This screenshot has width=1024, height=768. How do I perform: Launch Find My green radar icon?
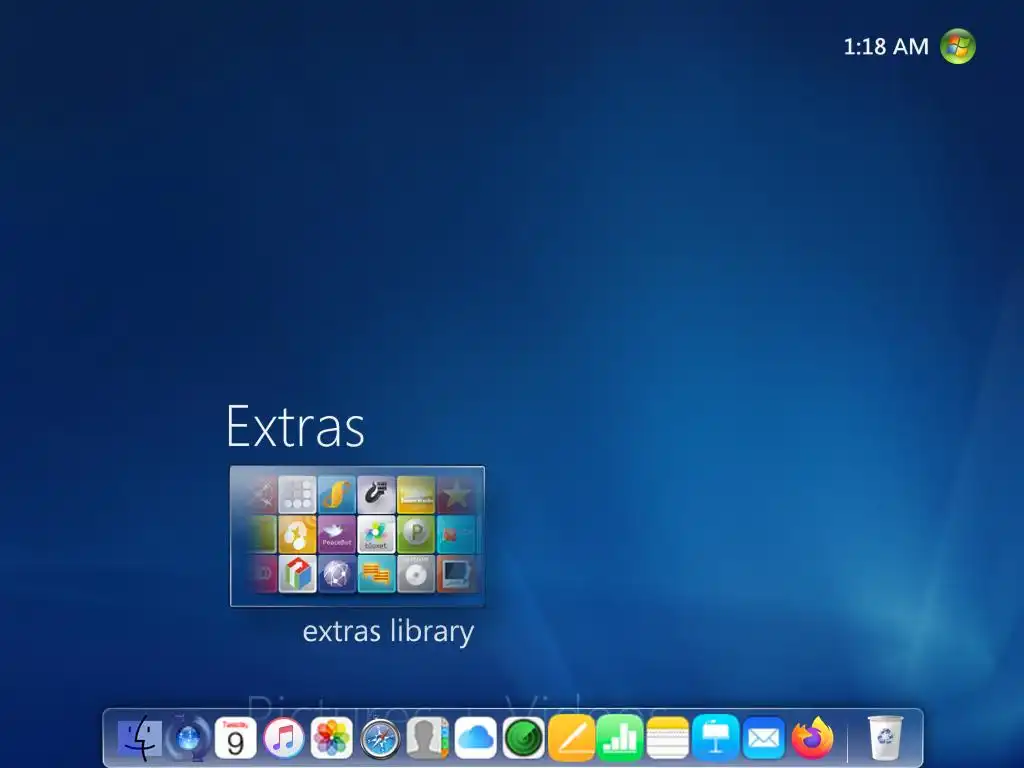[x=524, y=739]
